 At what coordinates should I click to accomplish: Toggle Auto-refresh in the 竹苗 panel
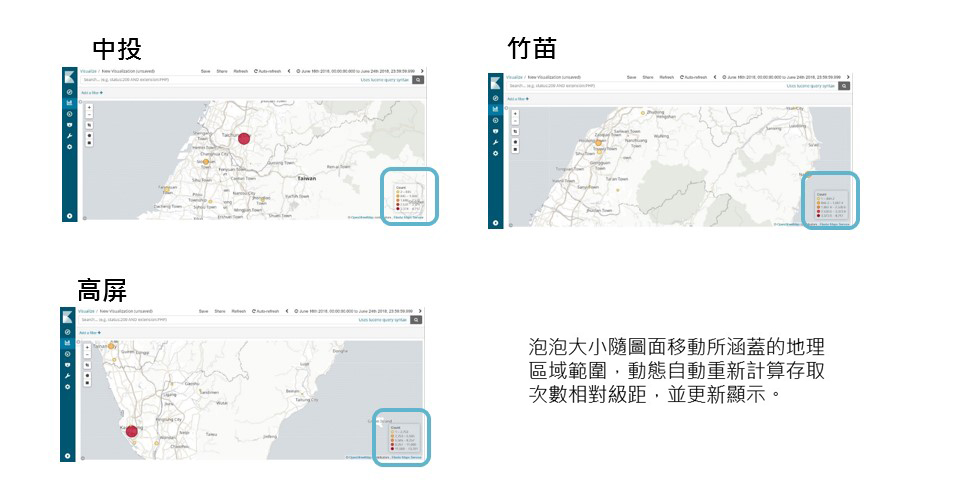(695, 77)
